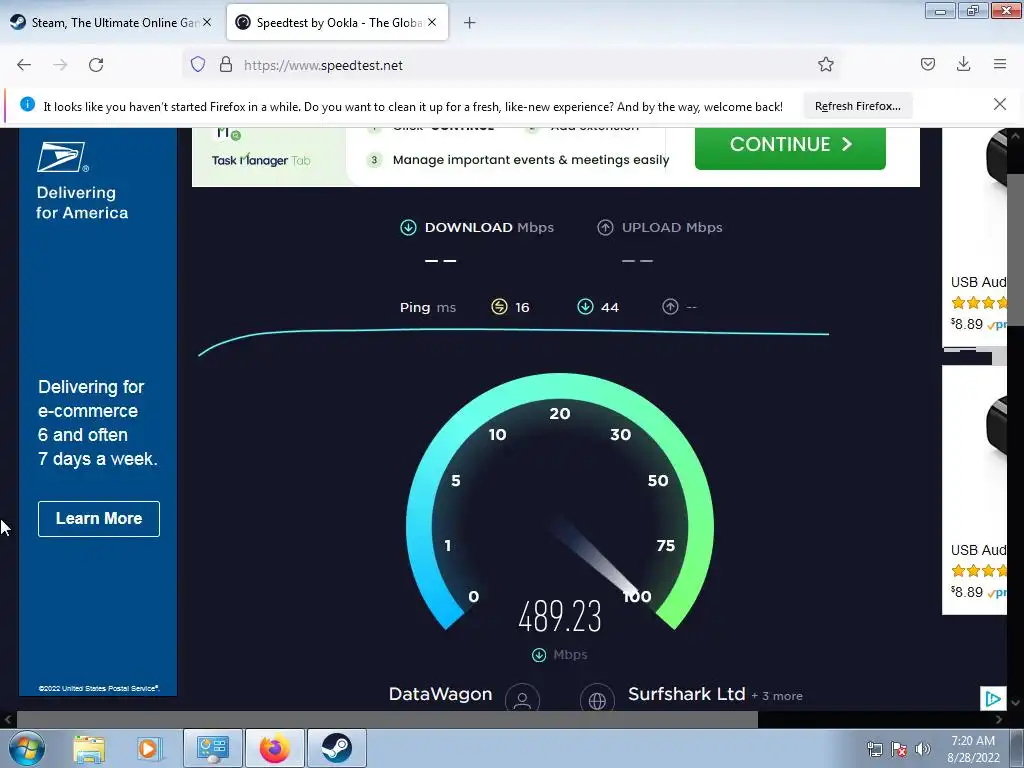Click the blue info icon in notification bar

click(x=27, y=104)
